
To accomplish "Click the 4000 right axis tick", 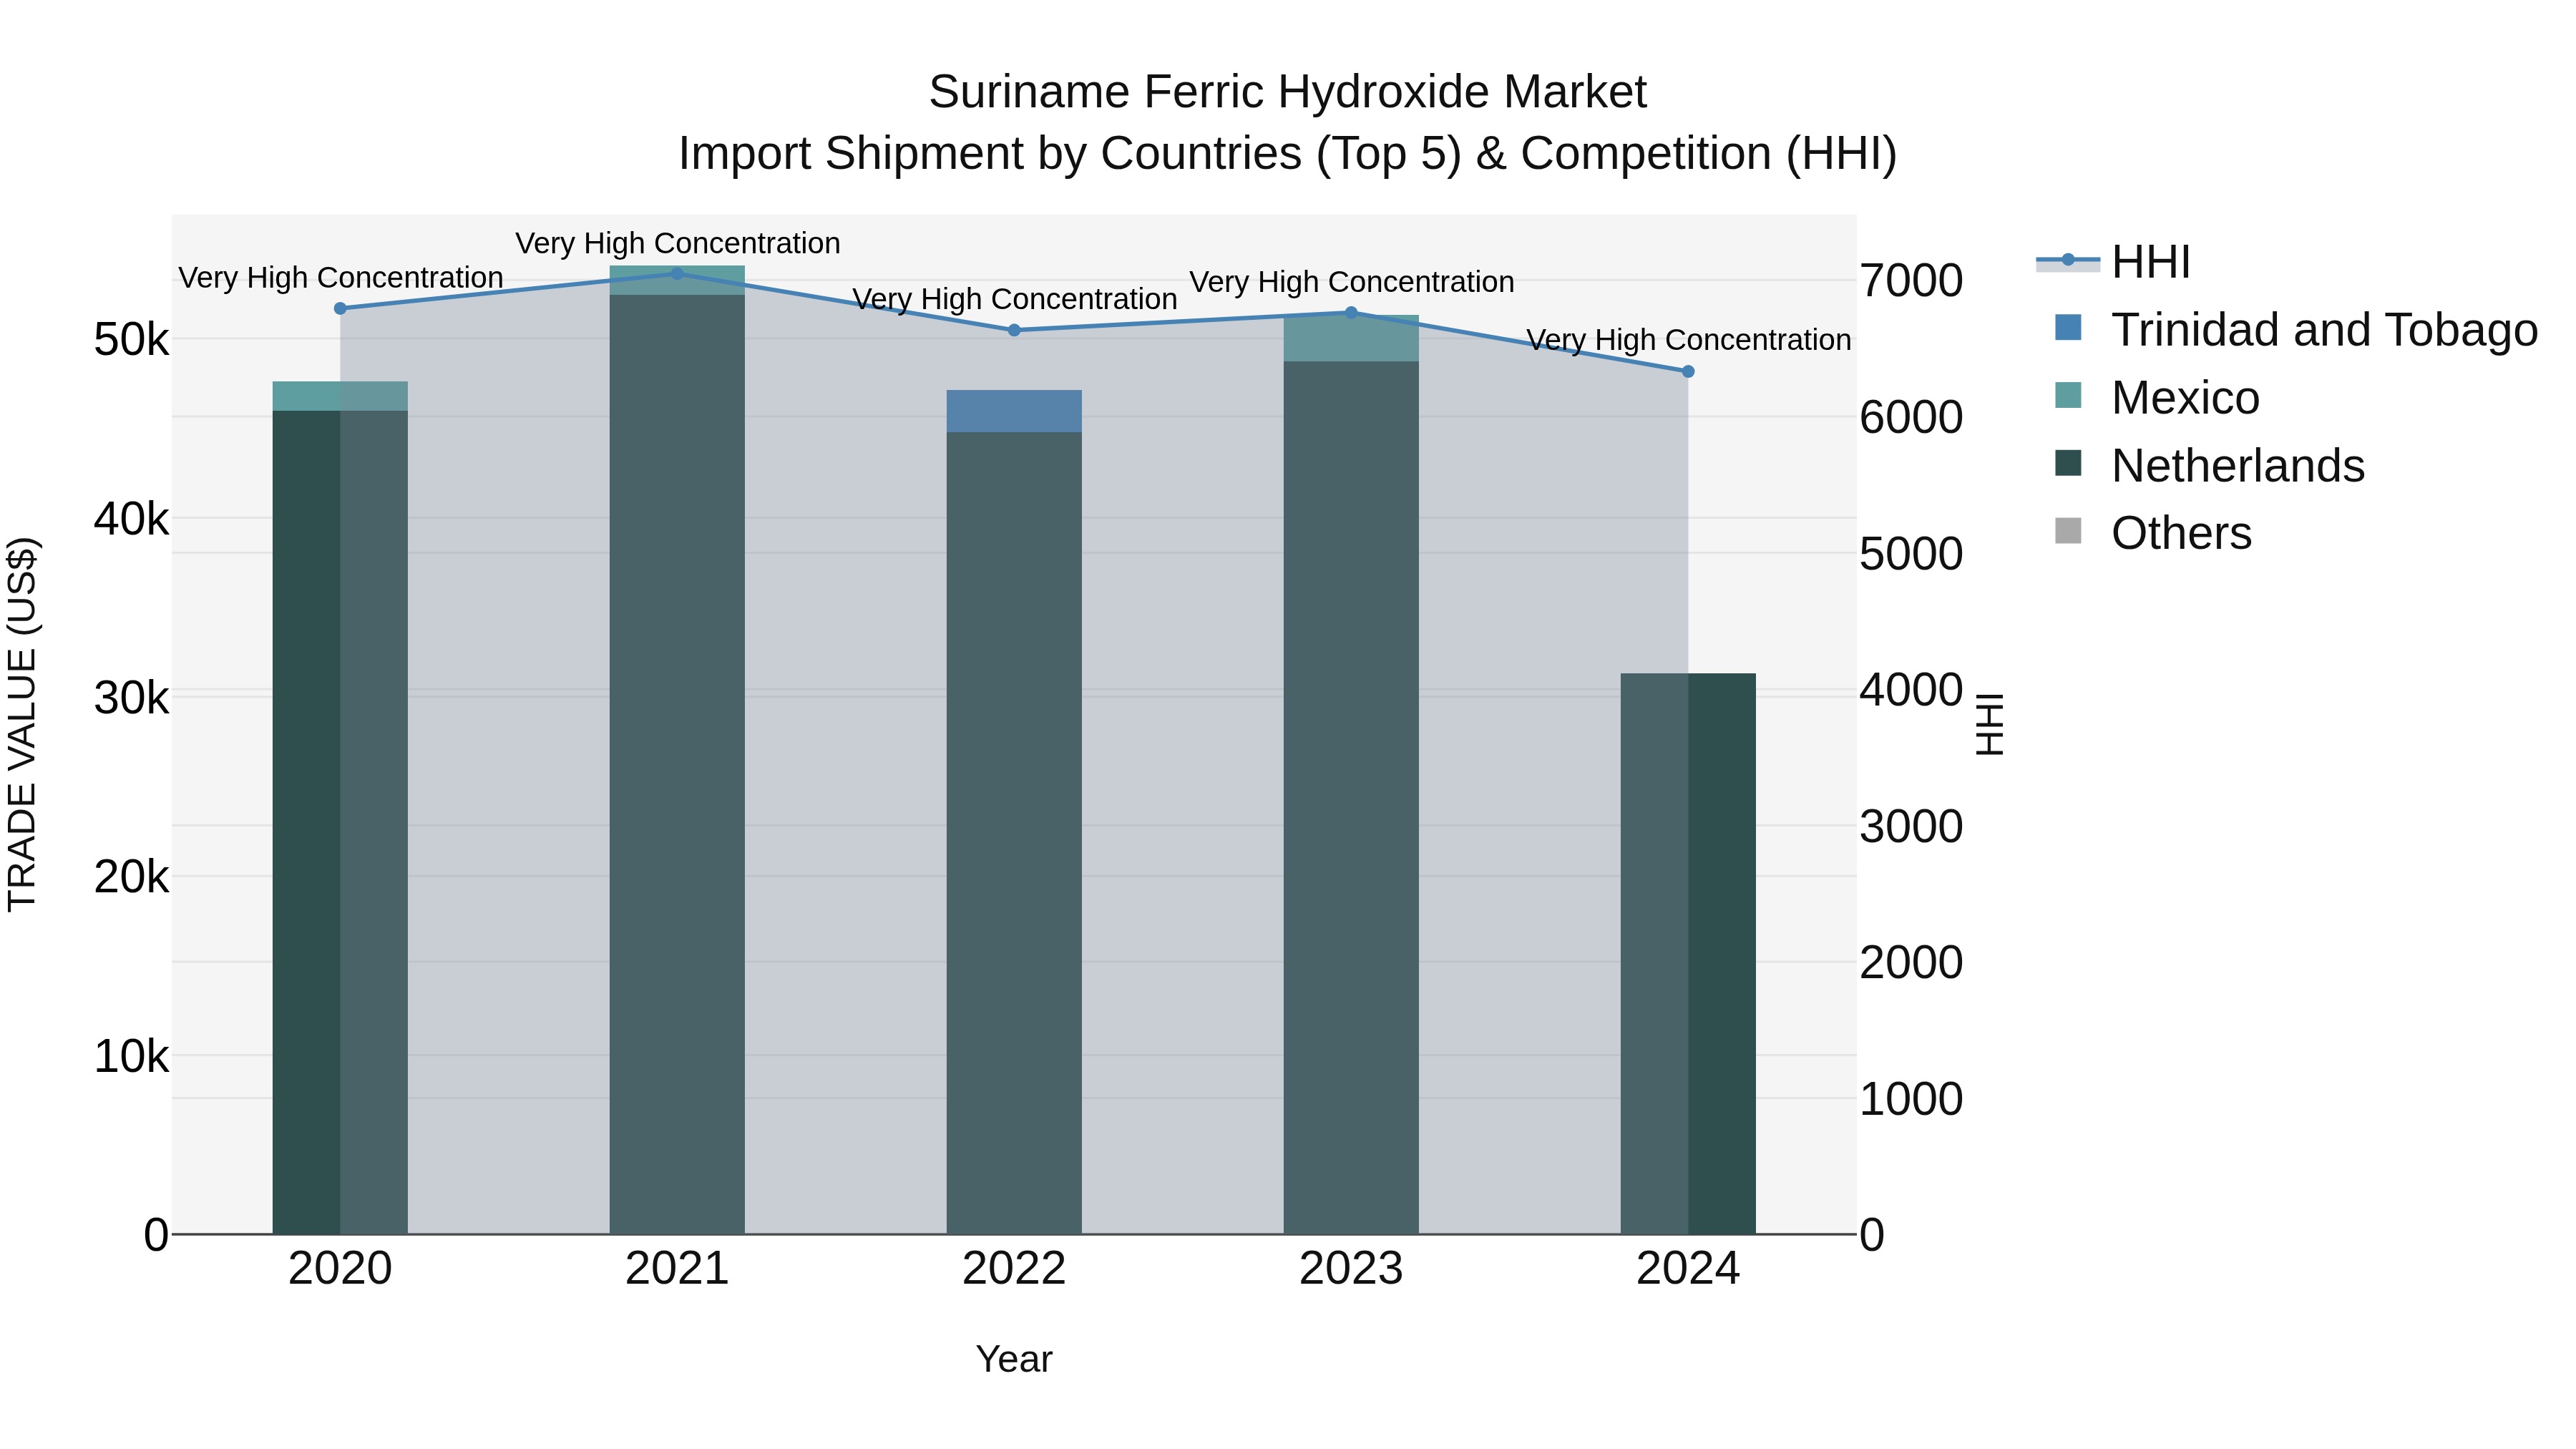I will 1911,690.
